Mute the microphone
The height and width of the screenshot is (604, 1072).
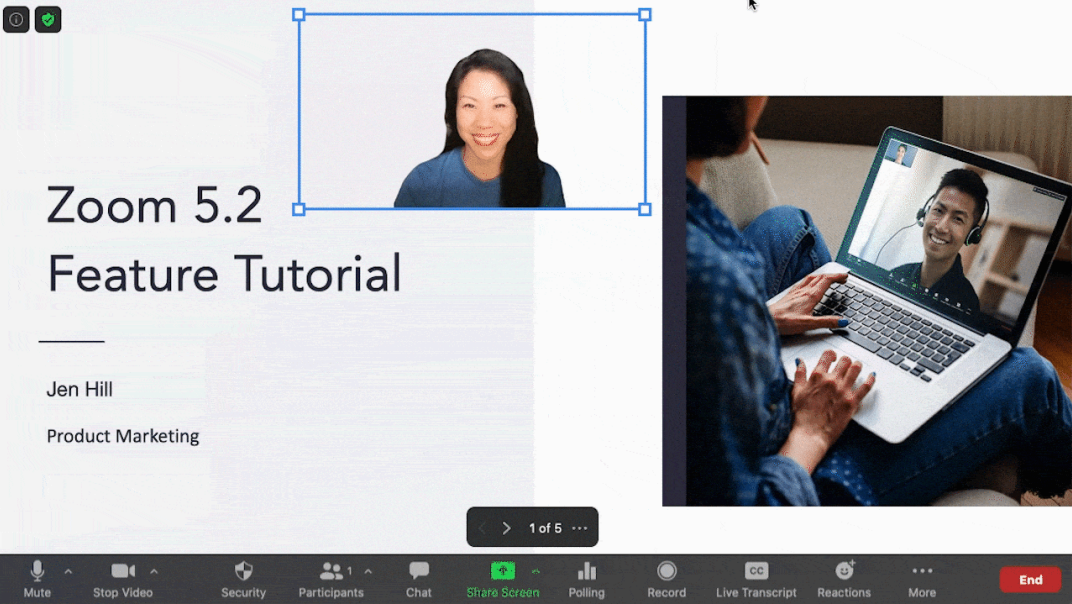tap(37, 578)
